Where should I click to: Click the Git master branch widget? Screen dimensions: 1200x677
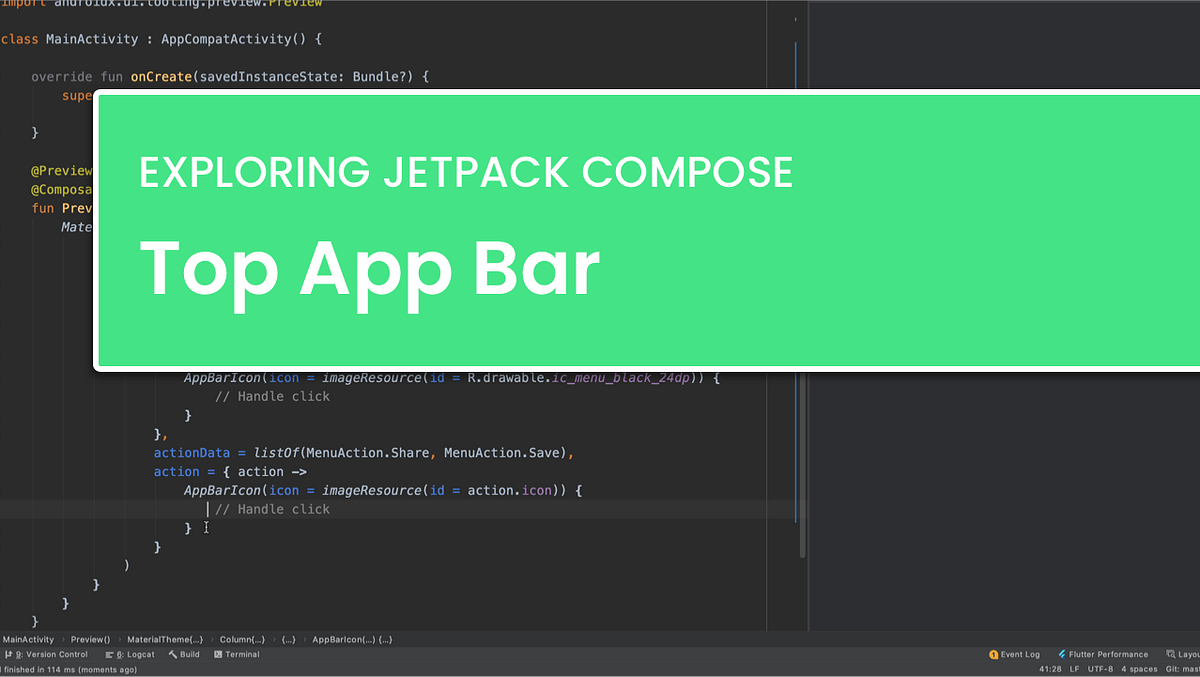pos(1180,668)
